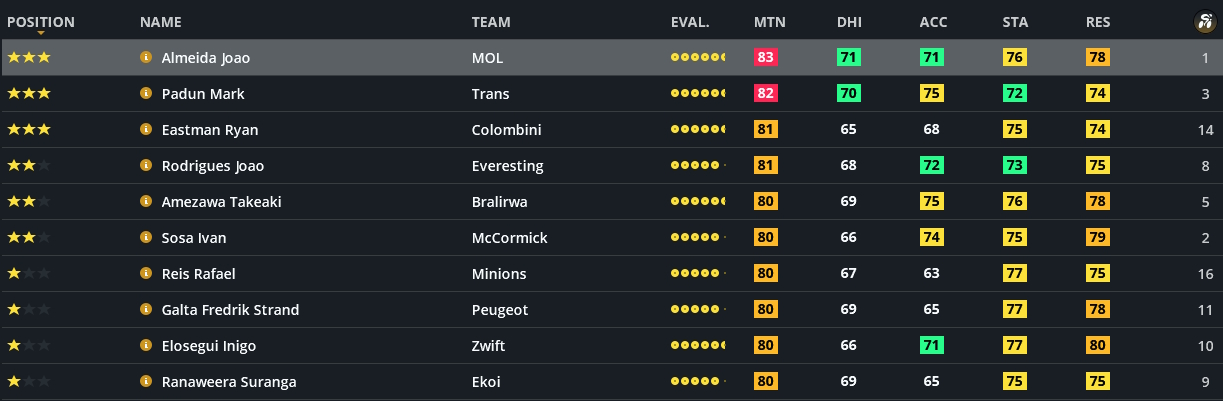1223x401 pixels.
Task: Show info via icon beside Sosa Ivan
Action: [x=146, y=238]
